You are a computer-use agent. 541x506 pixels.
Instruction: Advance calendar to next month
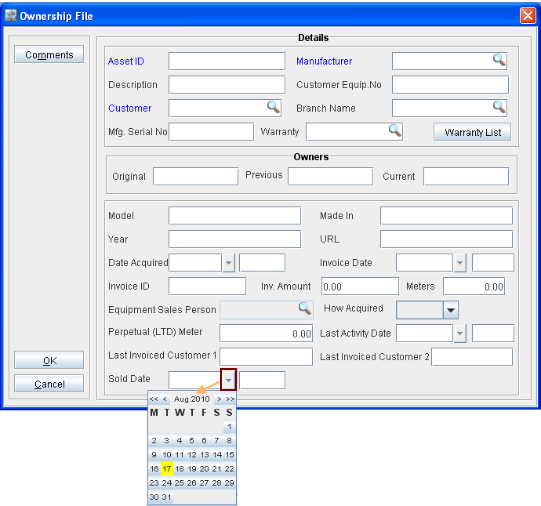[219, 399]
